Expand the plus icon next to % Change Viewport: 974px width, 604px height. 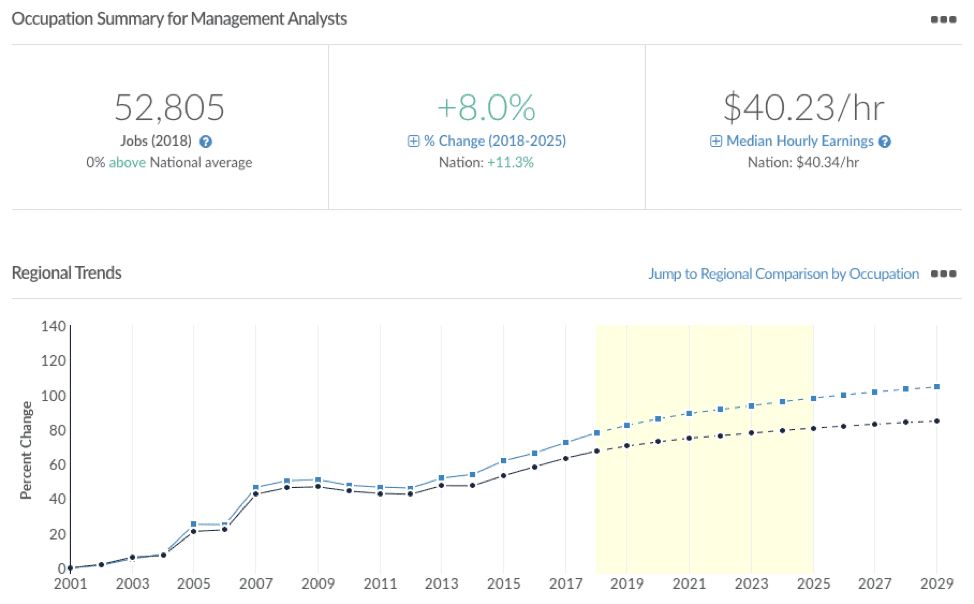coord(413,142)
